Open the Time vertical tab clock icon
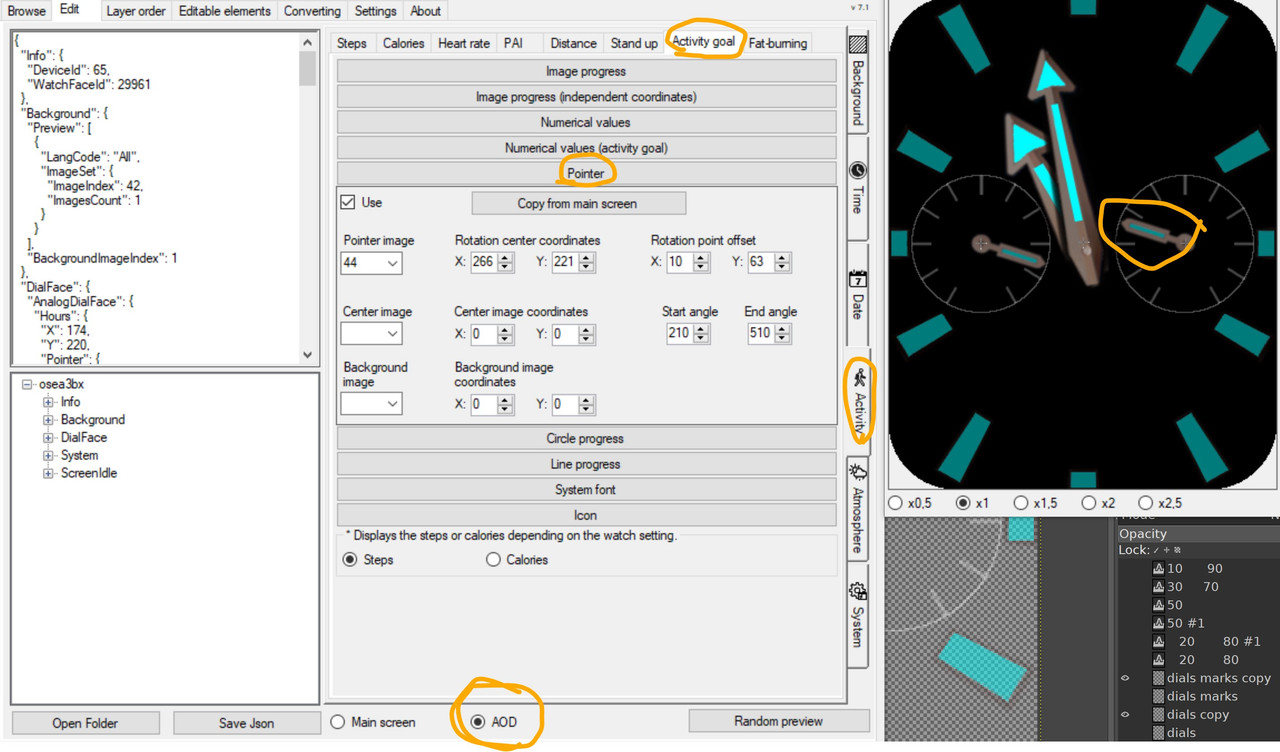This screenshot has width=1280, height=752. [x=857, y=171]
